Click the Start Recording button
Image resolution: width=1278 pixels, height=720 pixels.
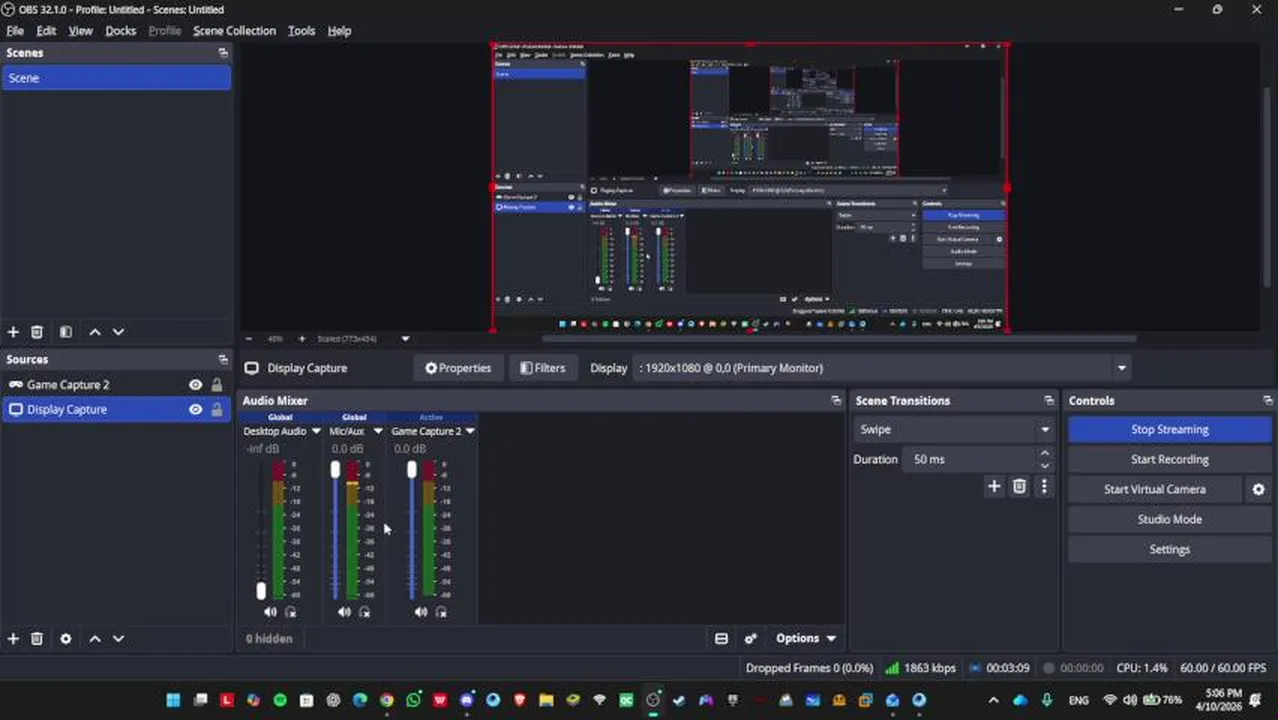(1170, 459)
